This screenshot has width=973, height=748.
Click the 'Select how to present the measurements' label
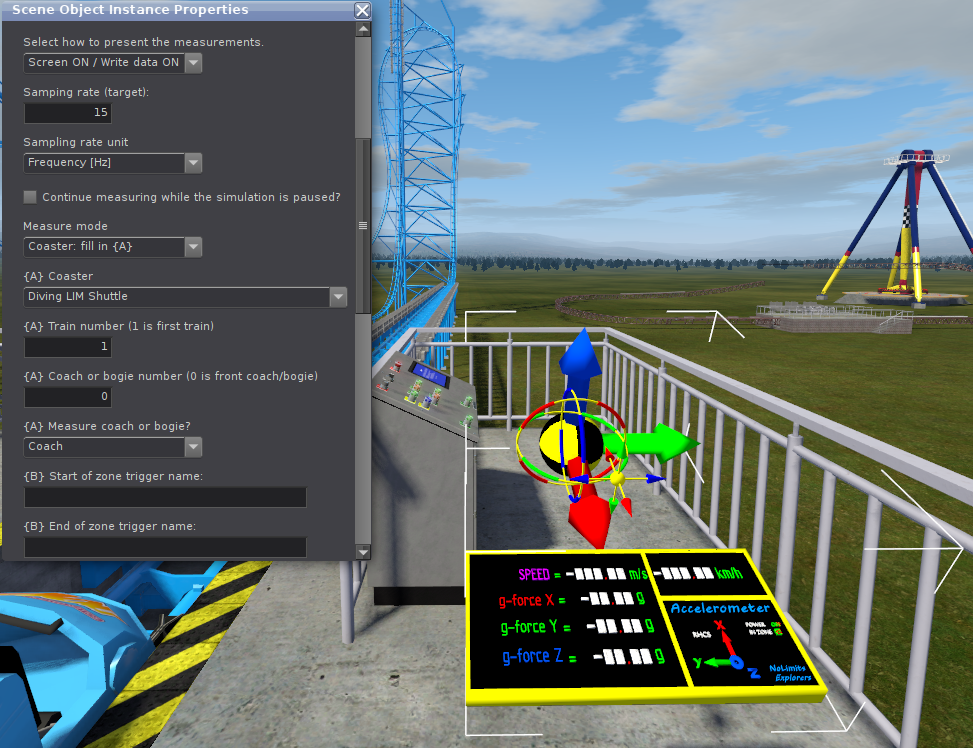[143, 42]
